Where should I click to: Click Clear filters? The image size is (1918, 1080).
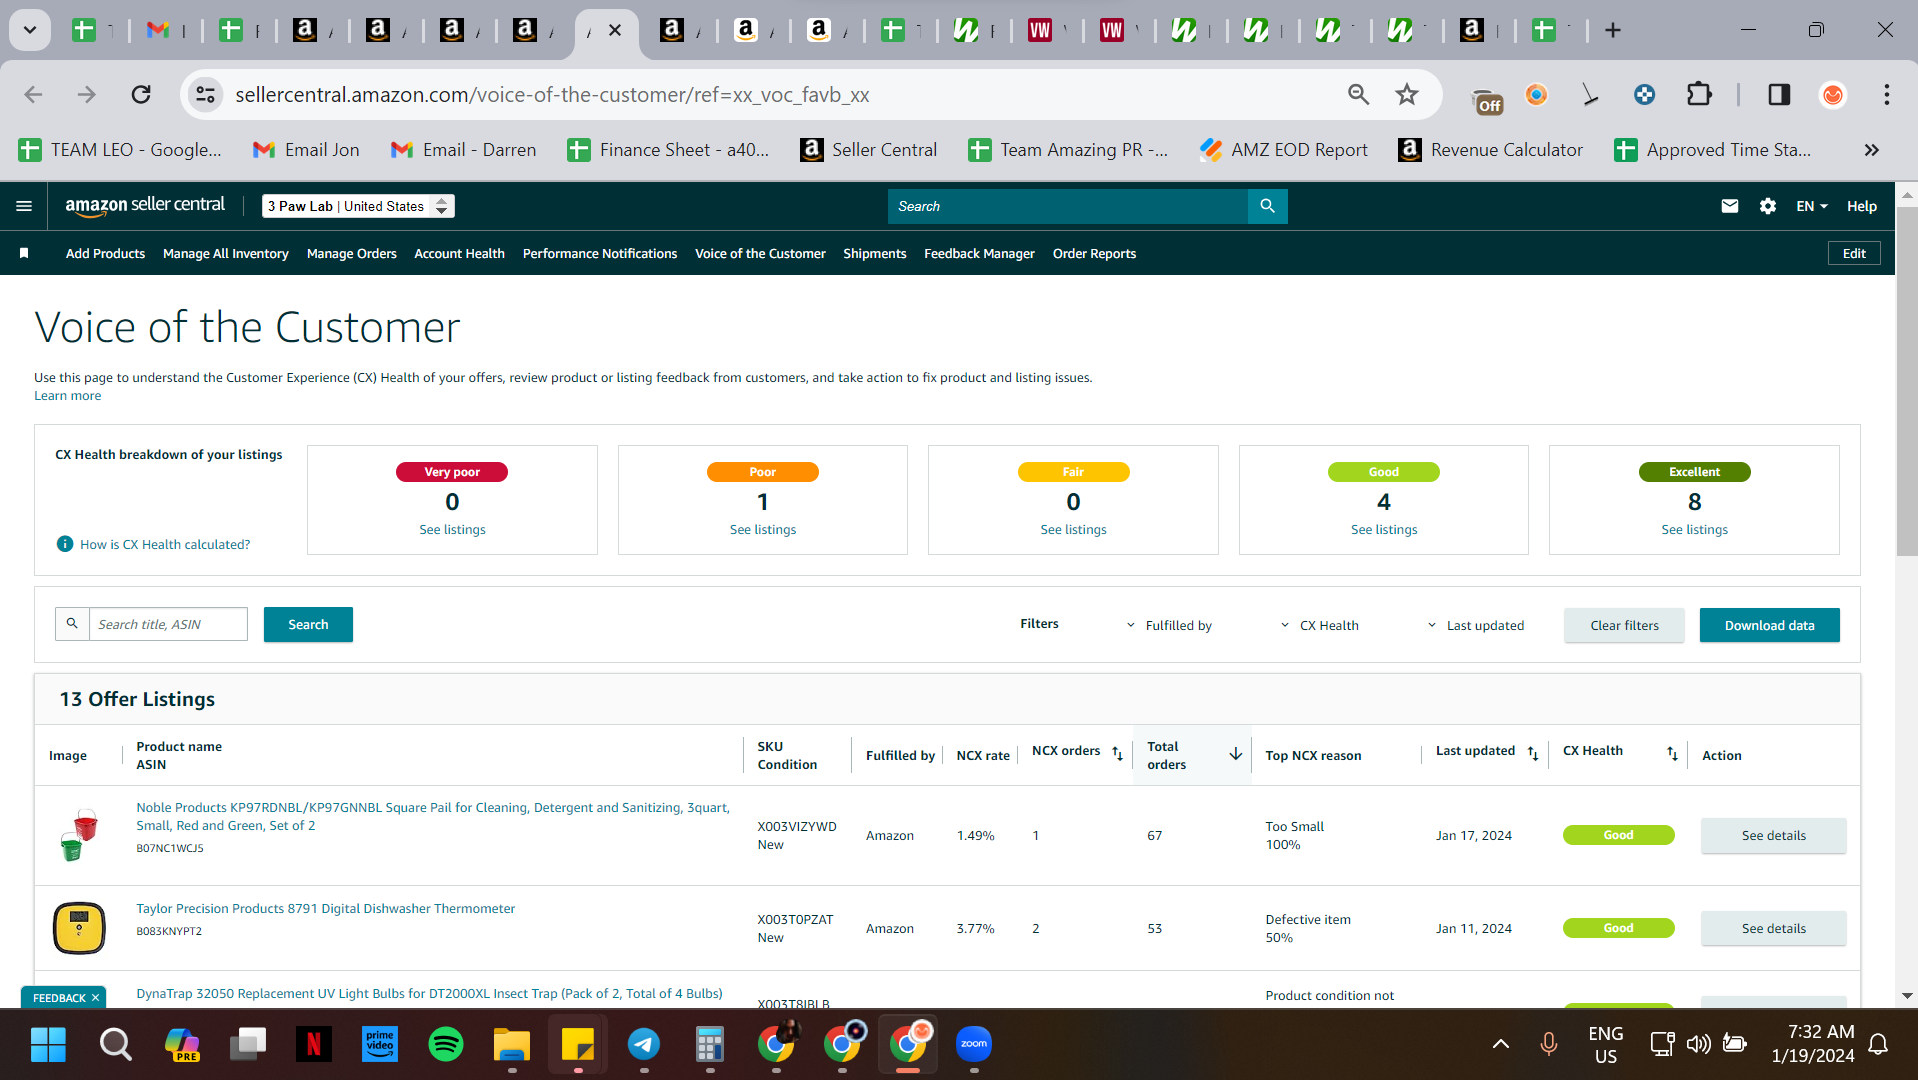[x=1624, y=625]
